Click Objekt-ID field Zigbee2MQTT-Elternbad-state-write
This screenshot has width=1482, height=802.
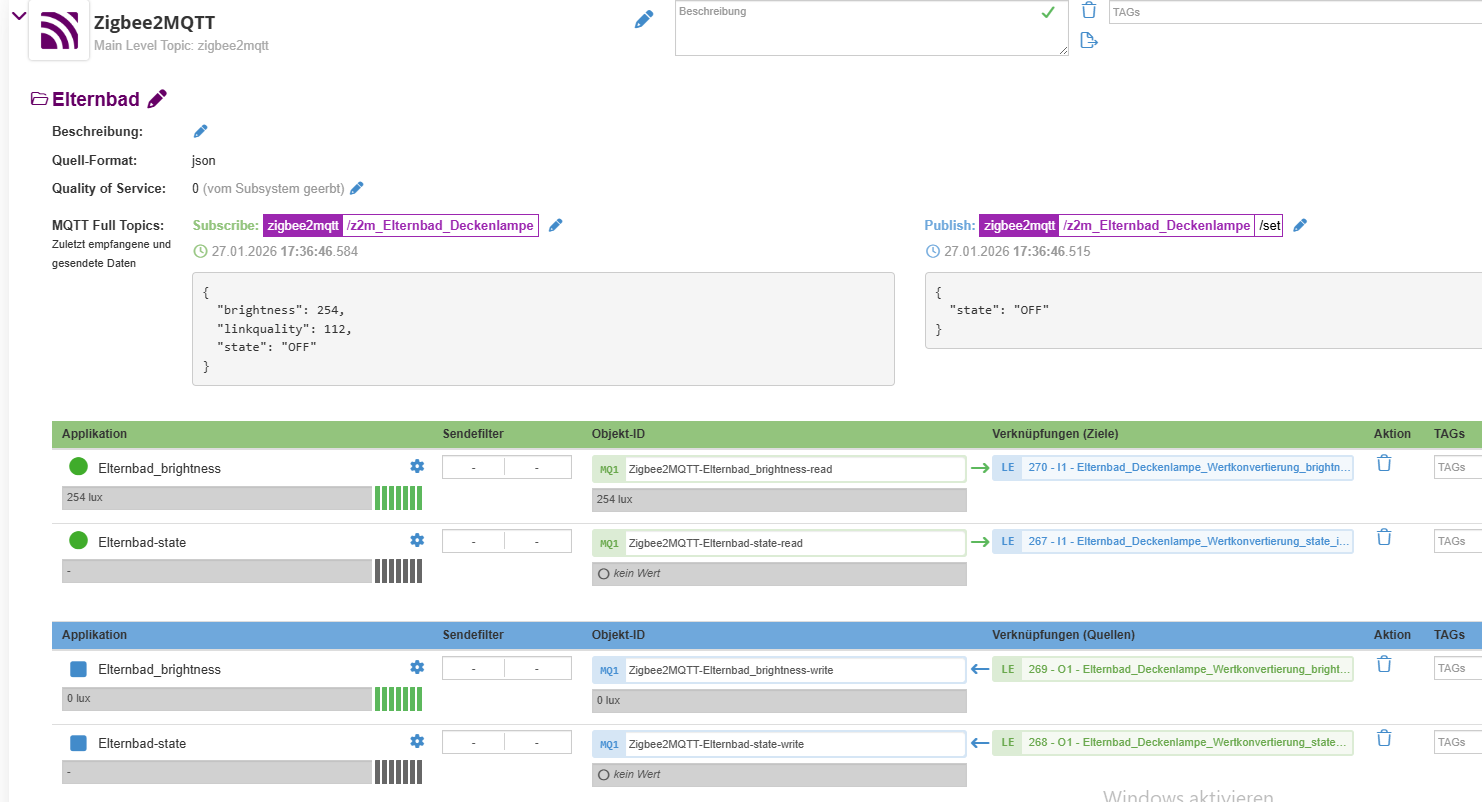[794, 744]
